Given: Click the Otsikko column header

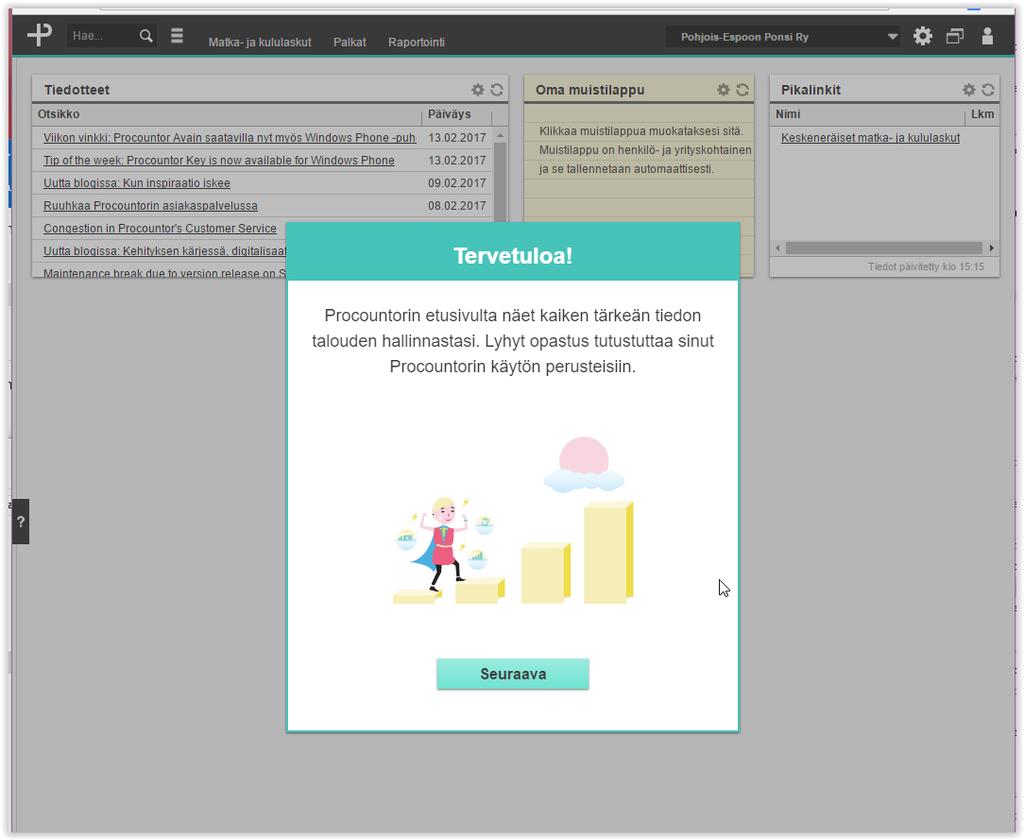Looking at the screenshot, I should click(58, 114).
